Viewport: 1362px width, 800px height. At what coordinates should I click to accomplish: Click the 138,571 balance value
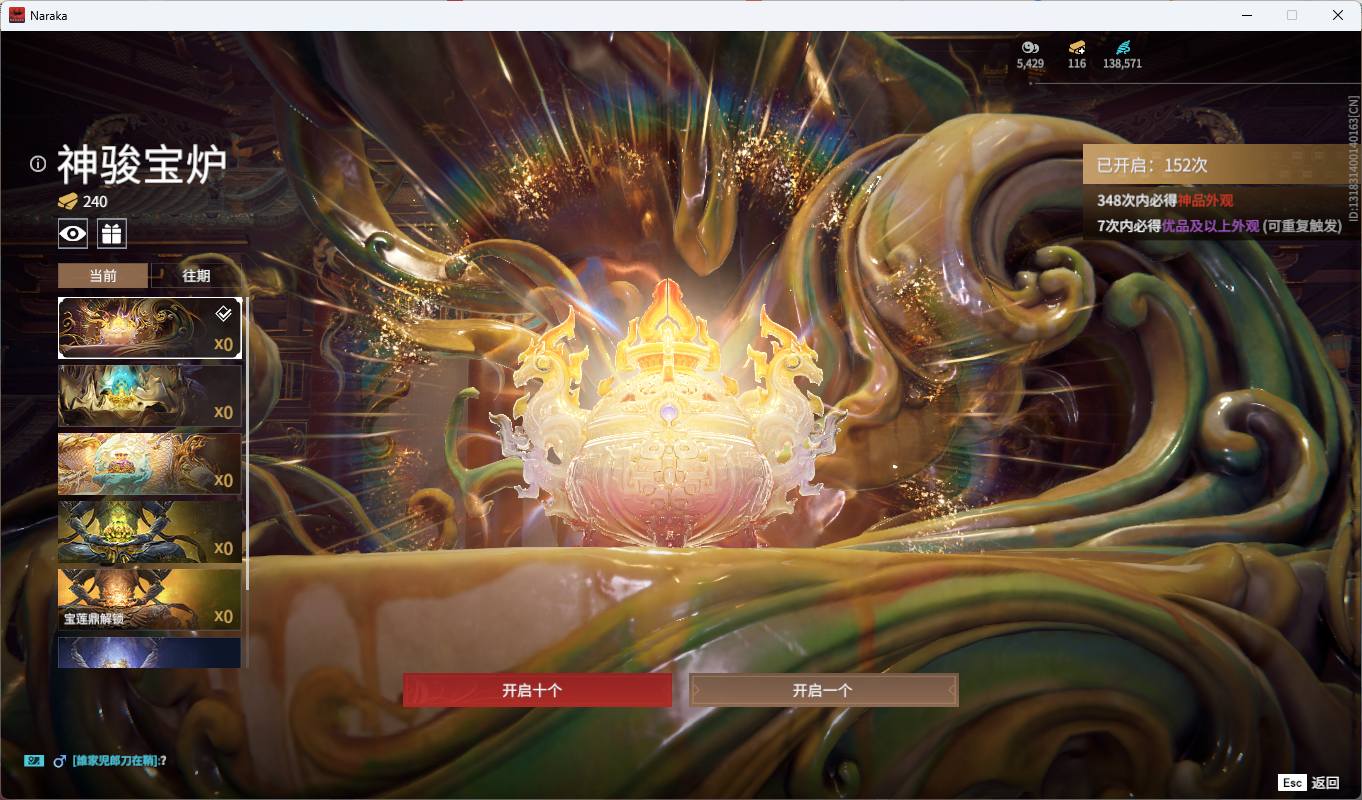pos(1122,63)
